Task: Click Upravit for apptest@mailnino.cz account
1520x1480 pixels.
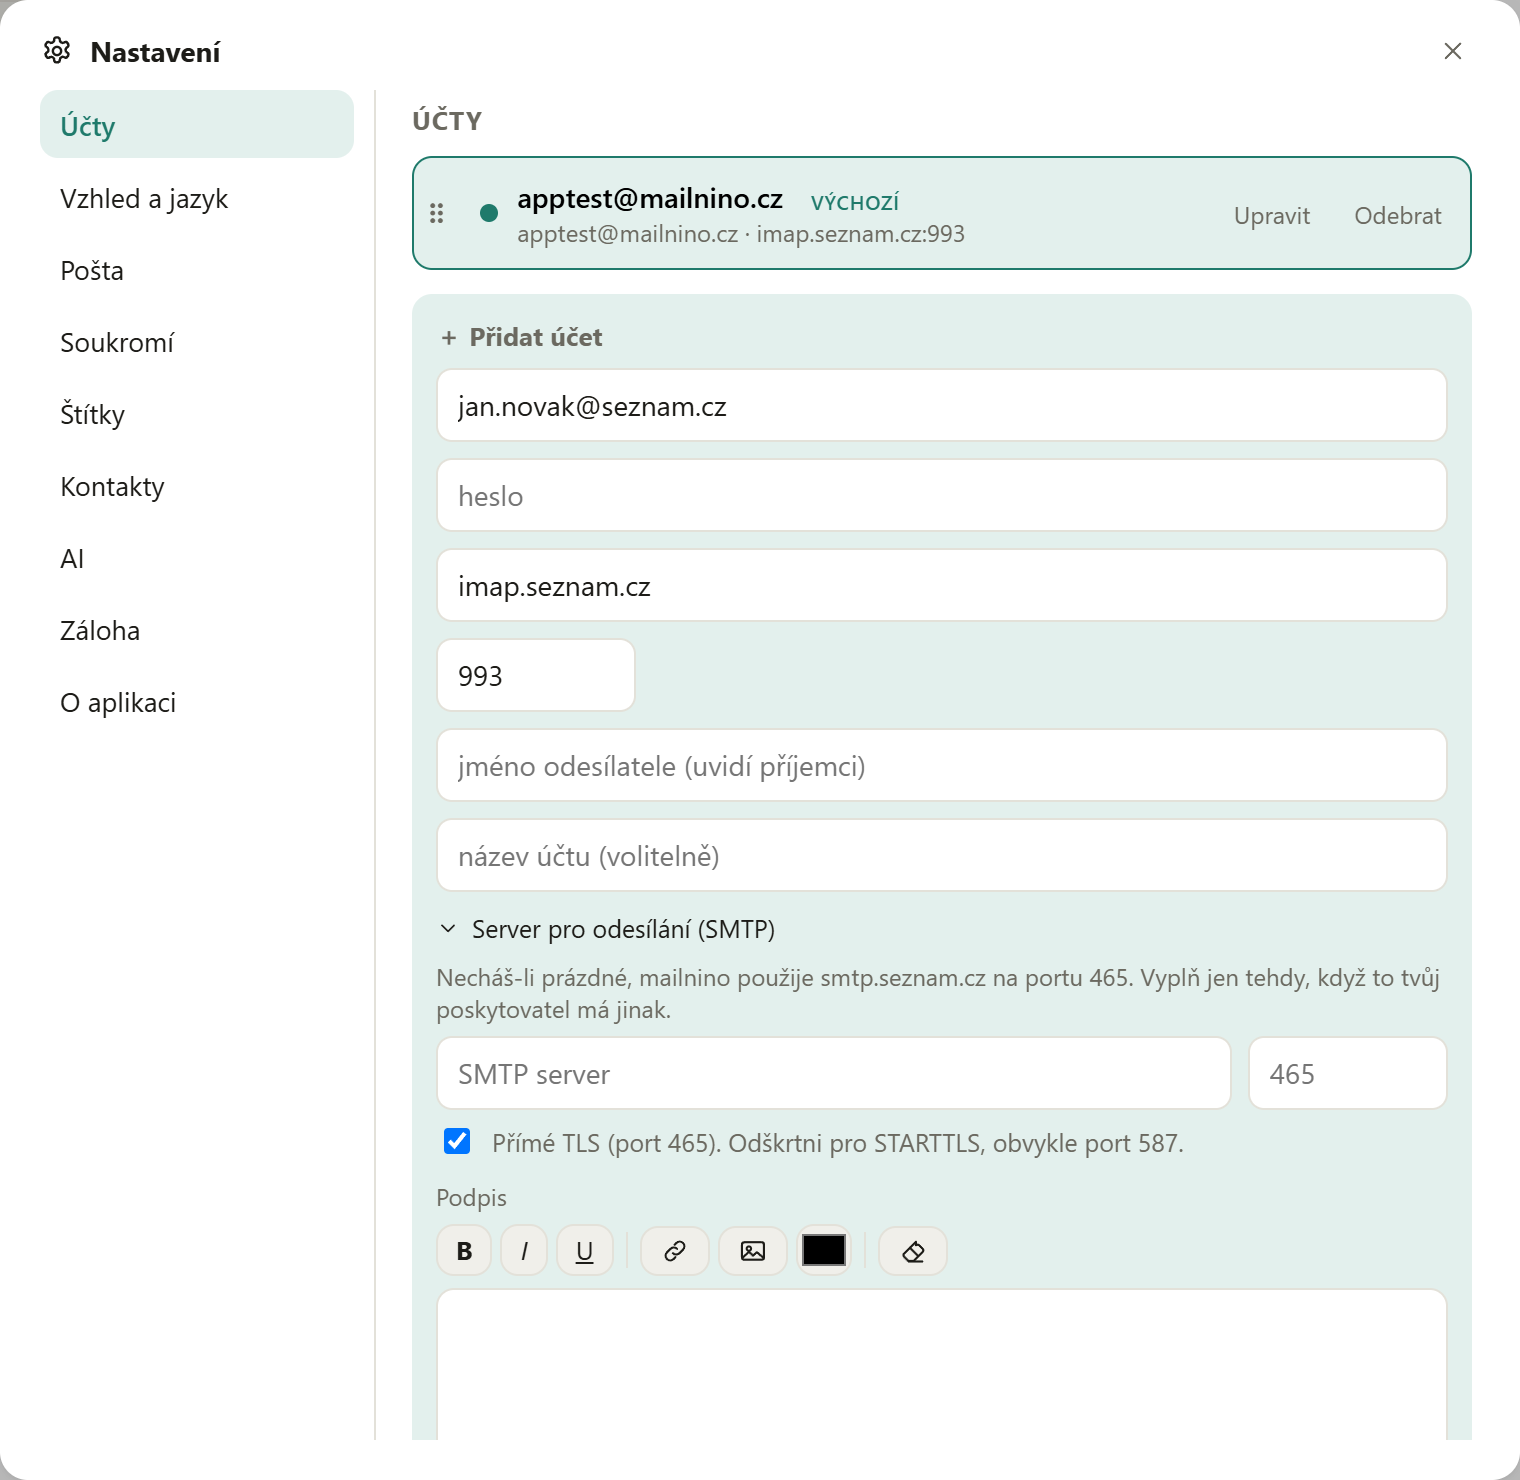Action: 1272,216
